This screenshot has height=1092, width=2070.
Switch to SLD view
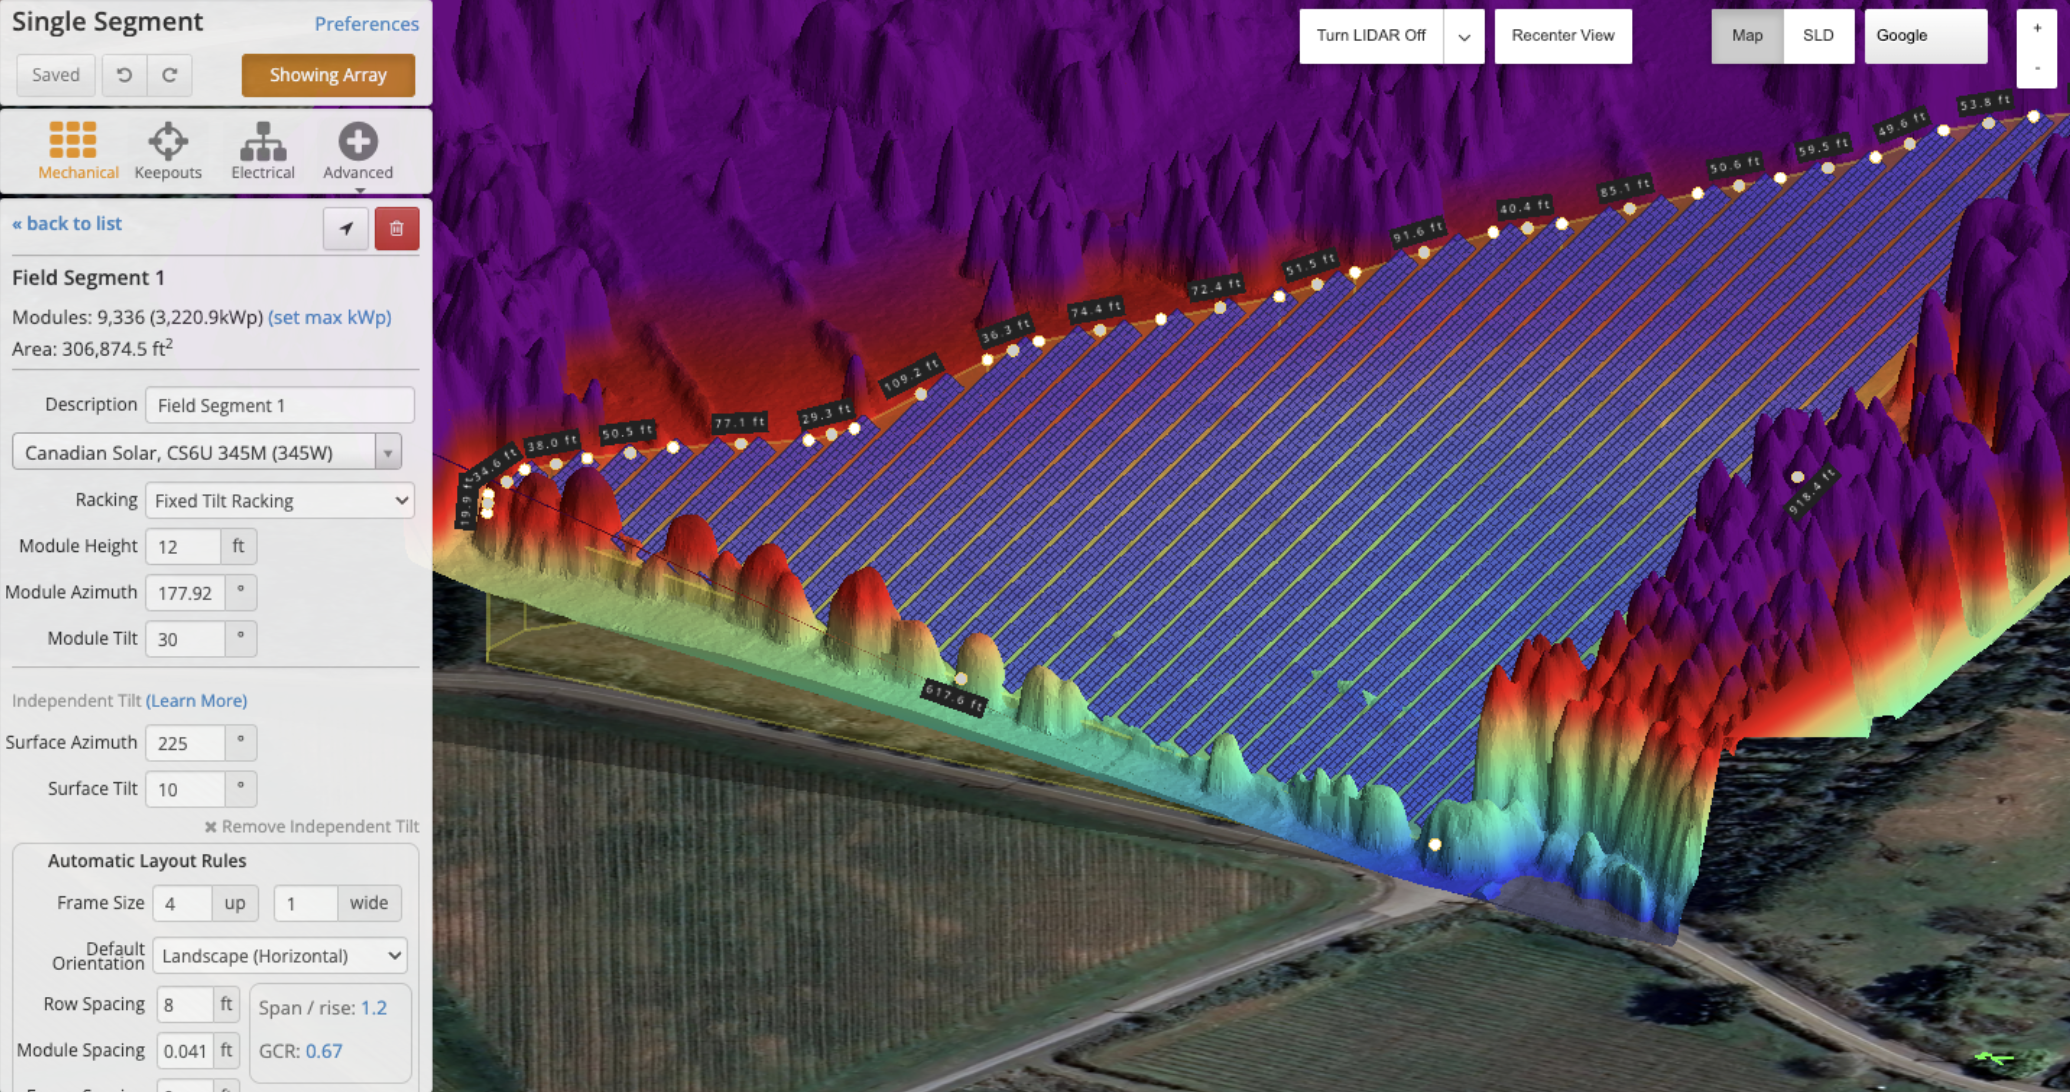pyautogui.click(x=1818, y=36)
